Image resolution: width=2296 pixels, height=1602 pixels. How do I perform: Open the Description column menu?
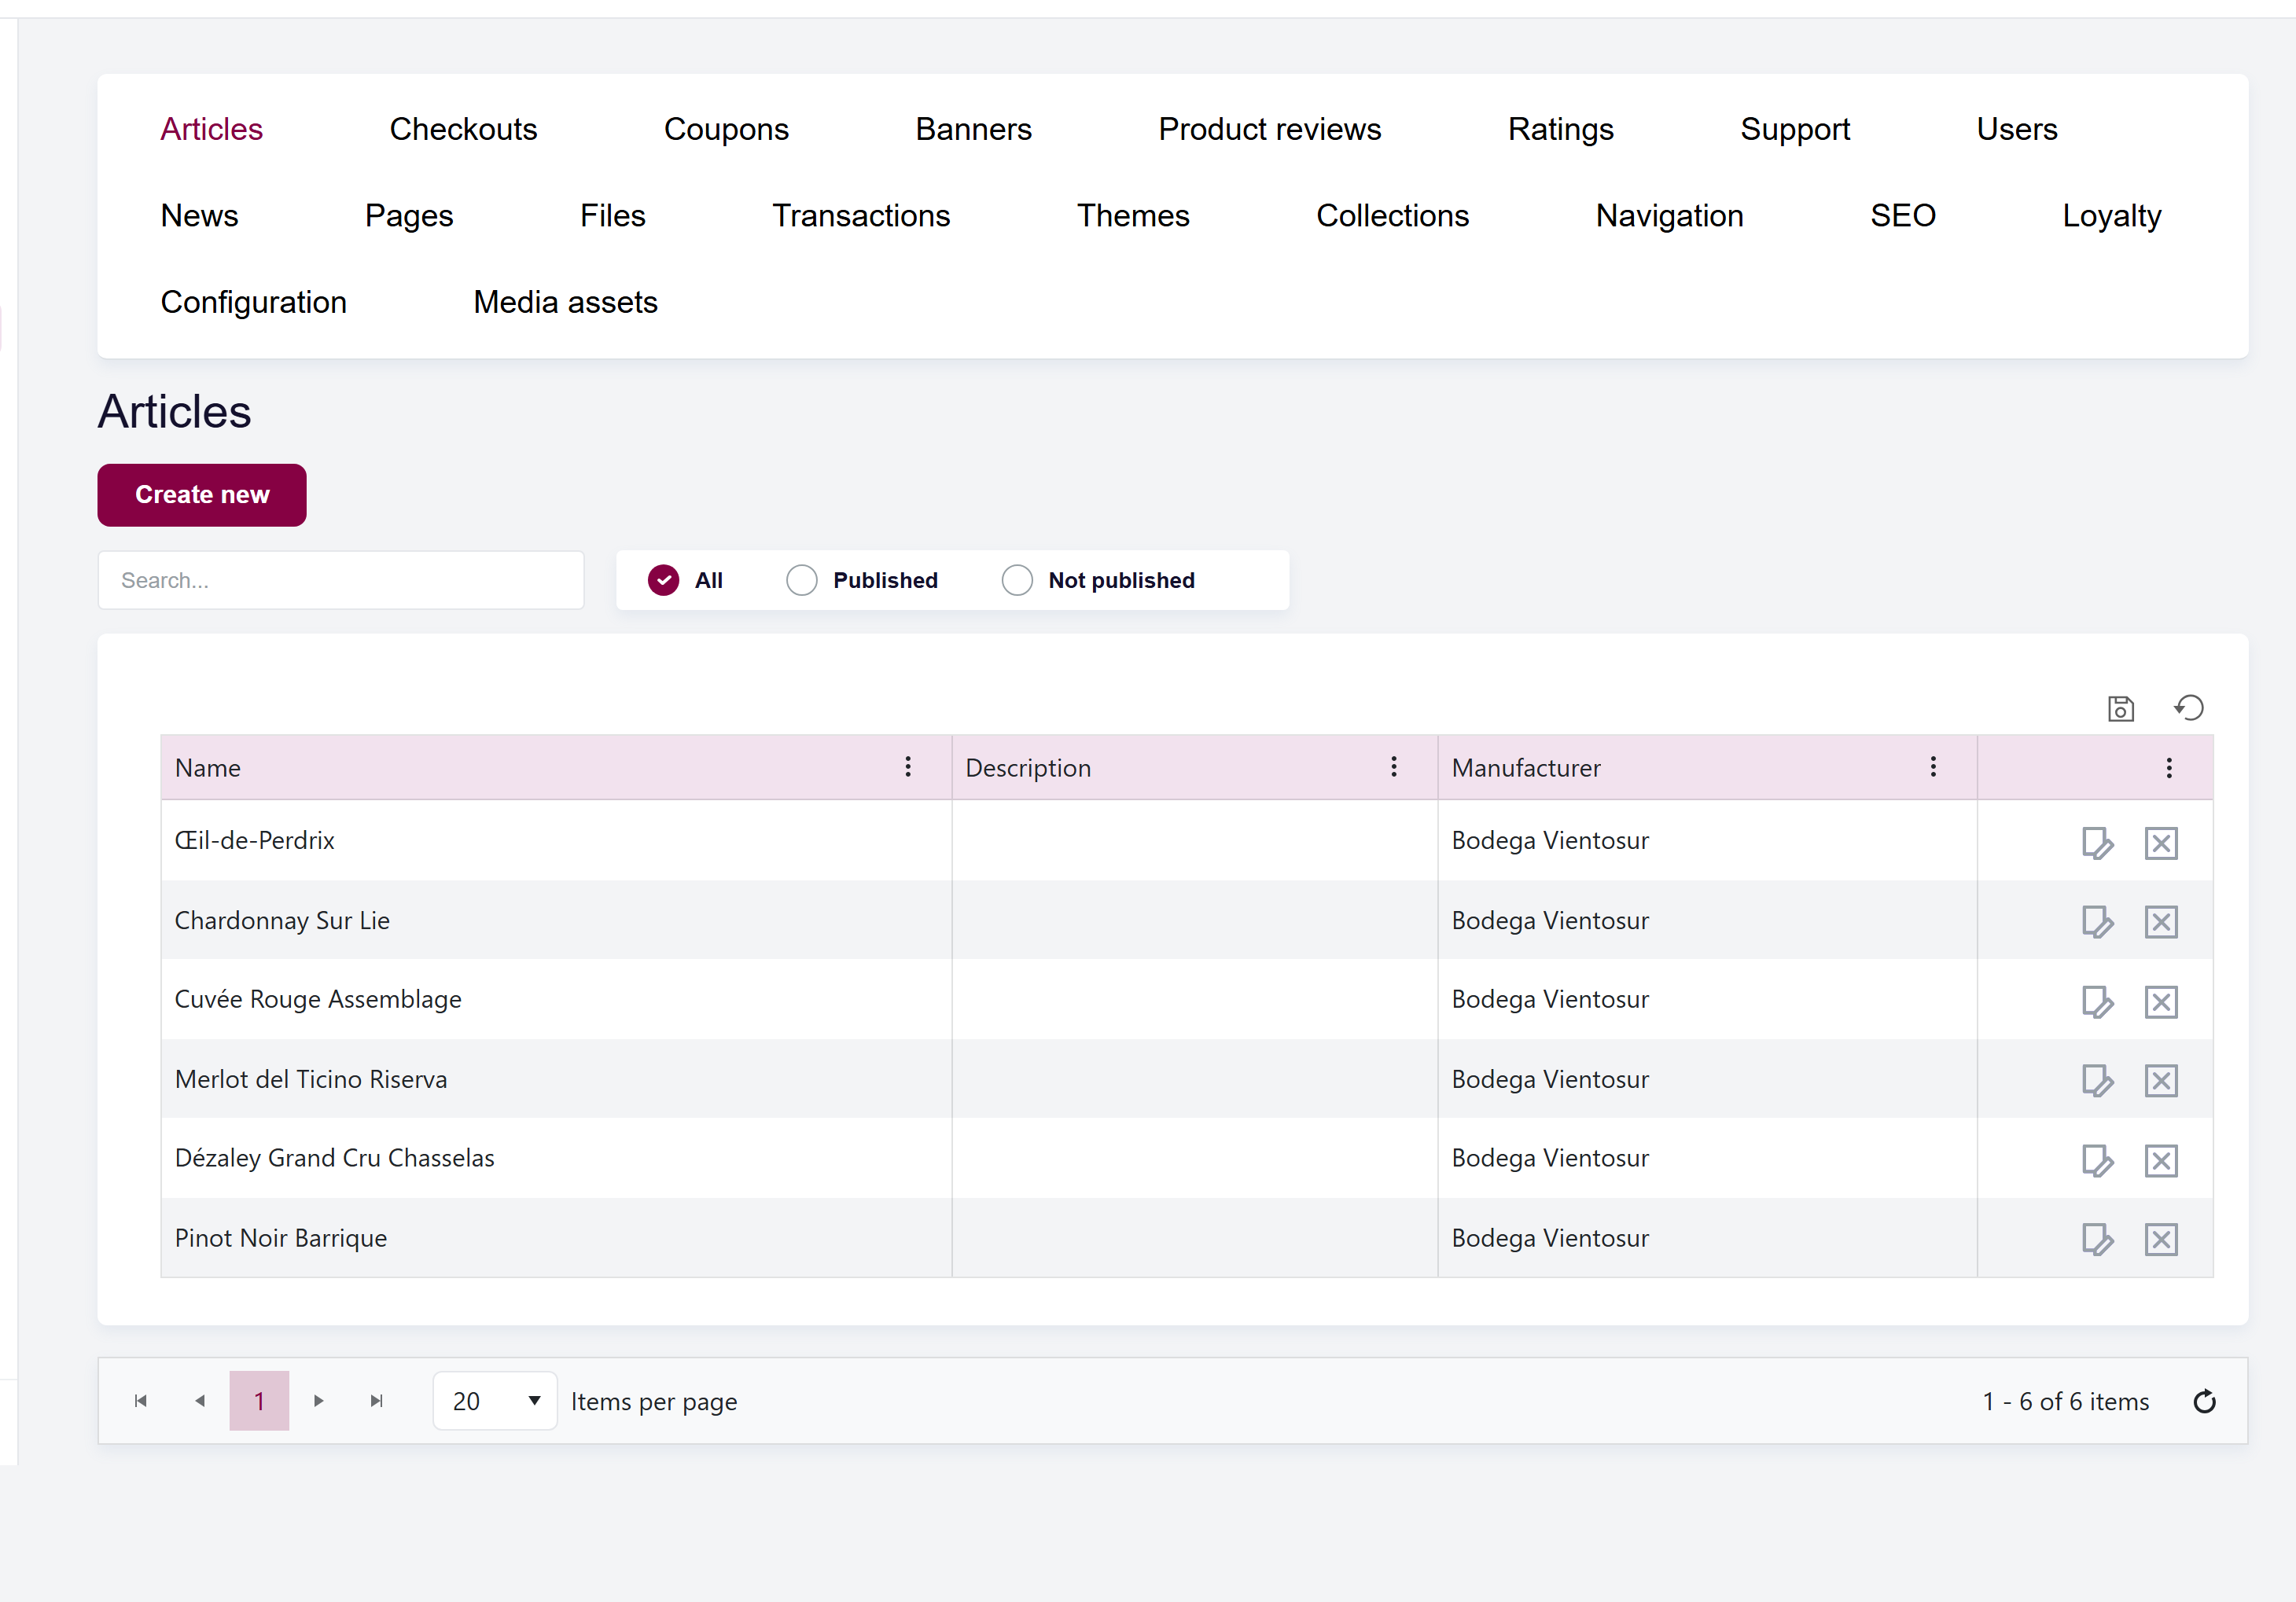[x=1394, y=767]
